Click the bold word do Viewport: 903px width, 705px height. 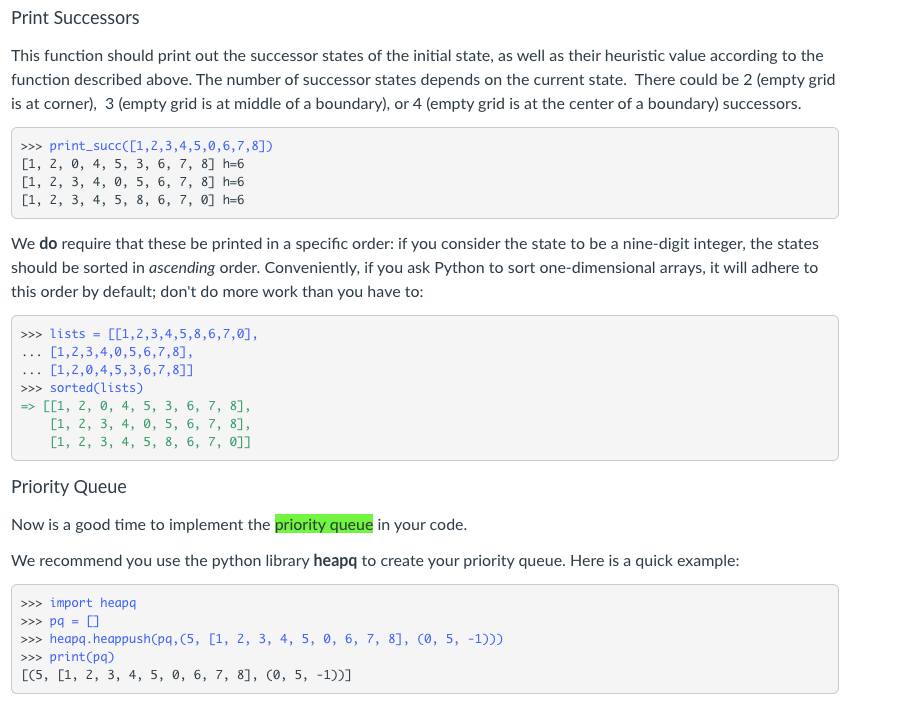(48, 244)
